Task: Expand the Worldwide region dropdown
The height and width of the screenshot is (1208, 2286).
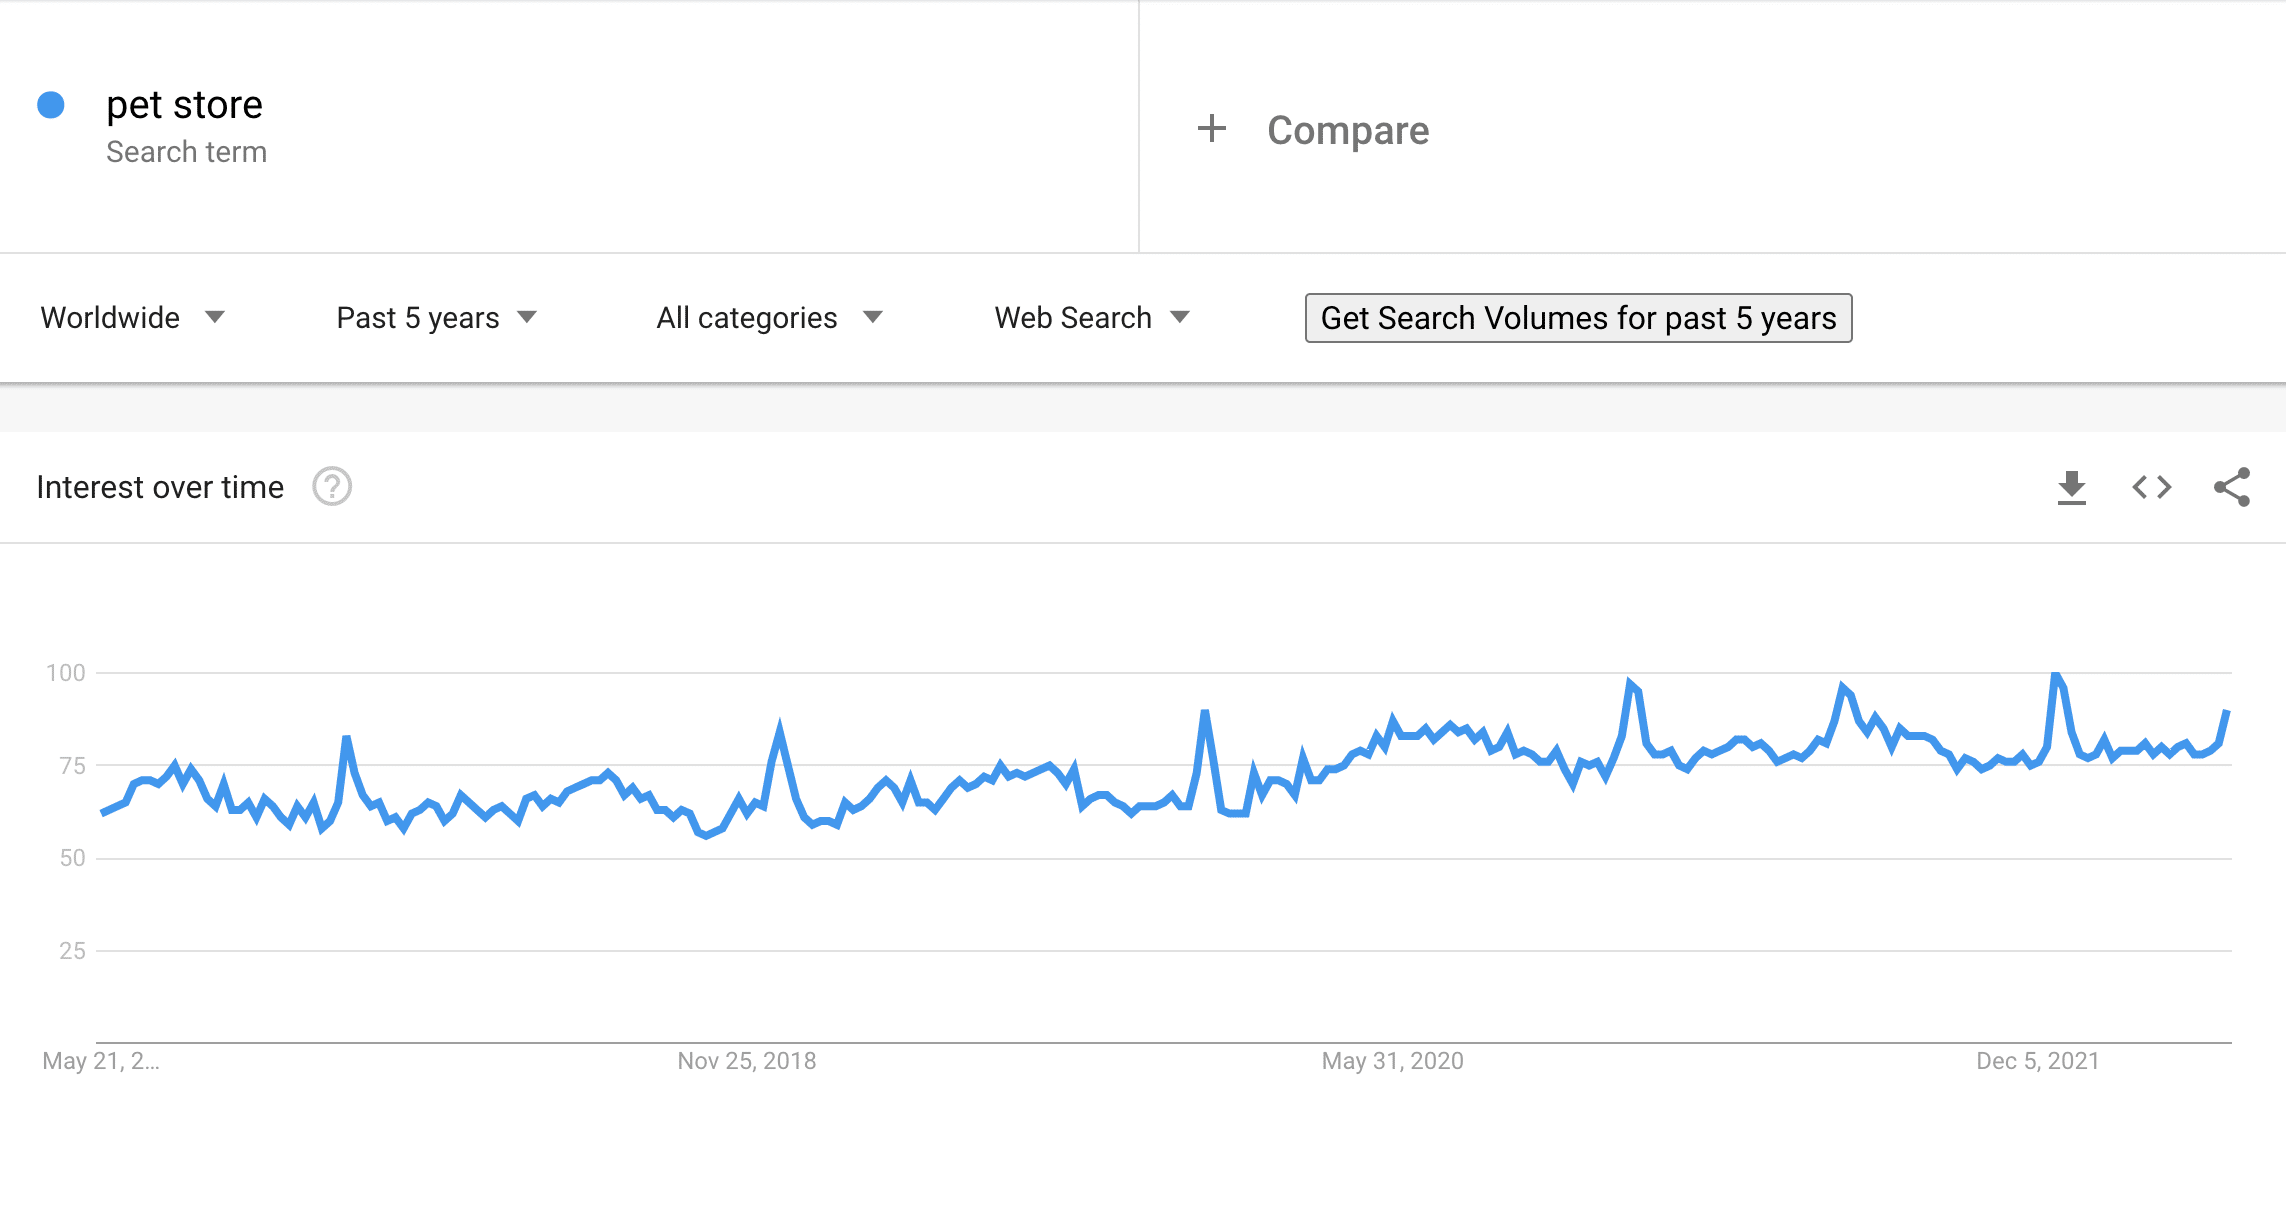Action: 133,318
